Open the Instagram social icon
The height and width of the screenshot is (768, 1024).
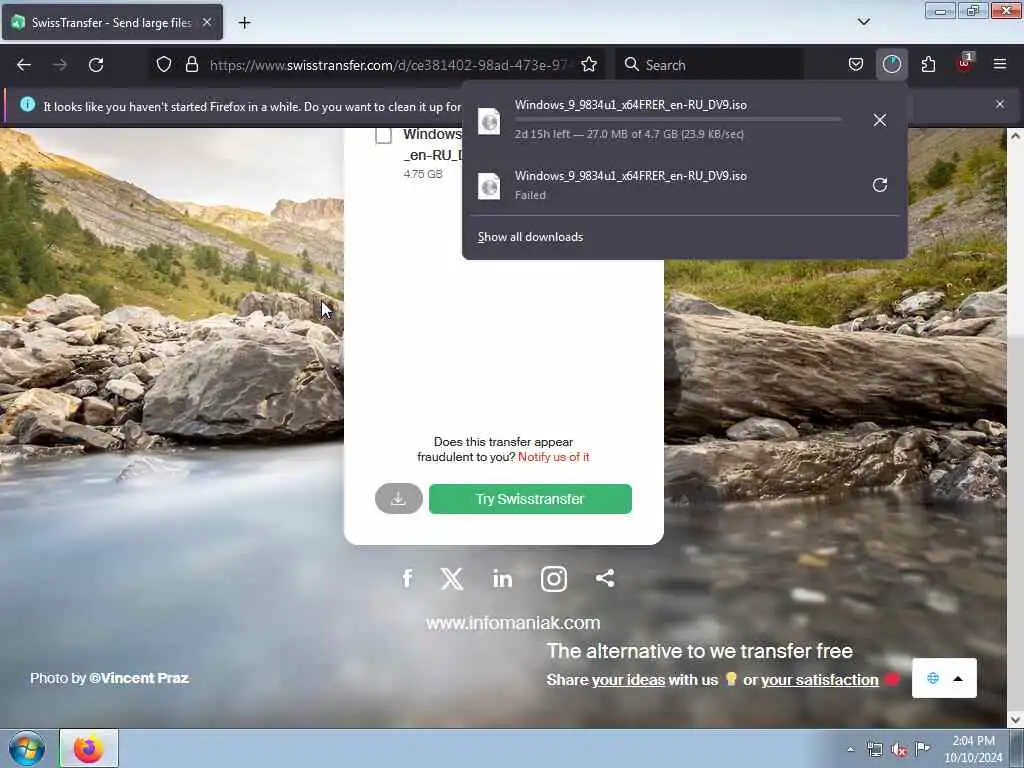coord(553,579)
